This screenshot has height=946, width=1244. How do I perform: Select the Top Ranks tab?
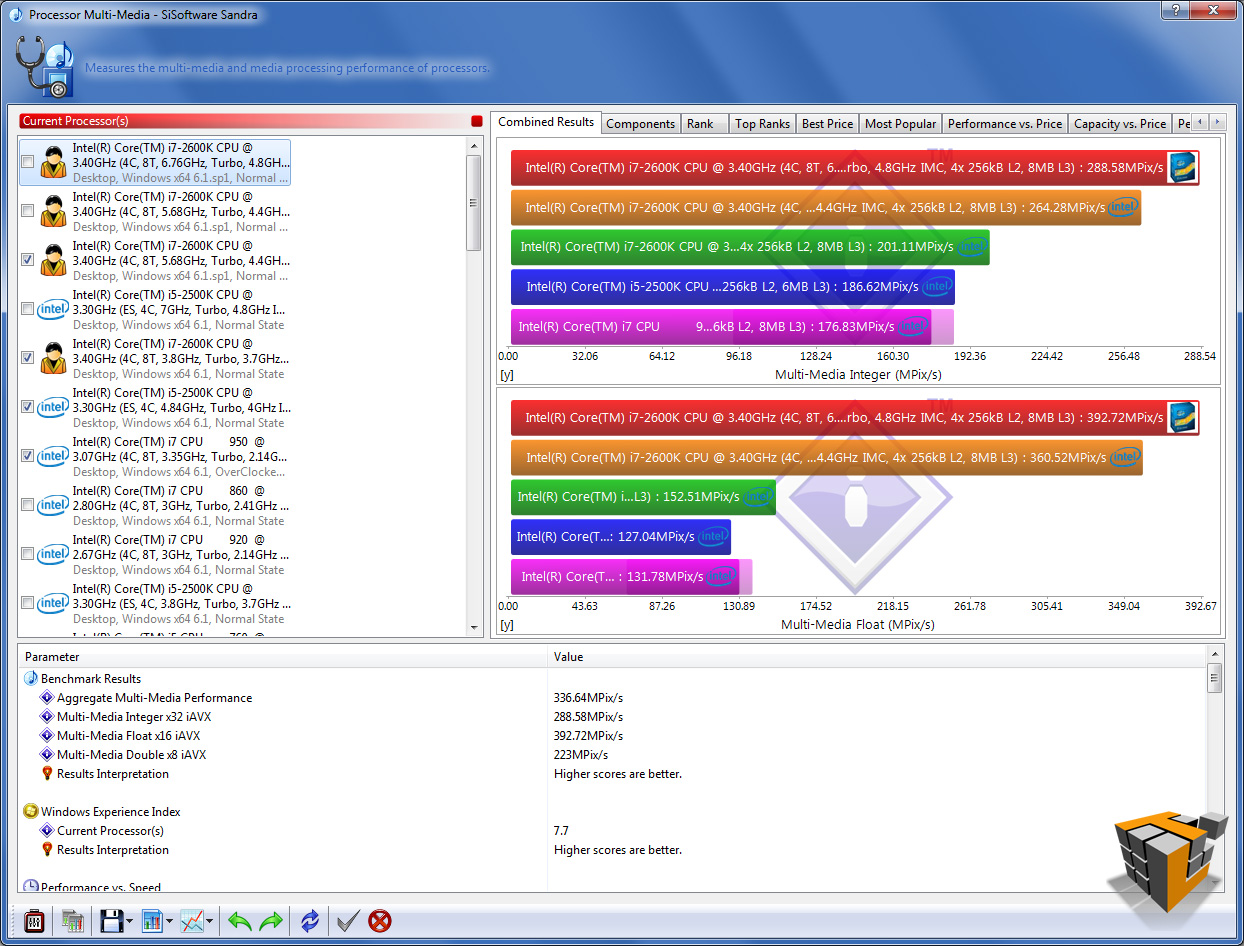762,124
